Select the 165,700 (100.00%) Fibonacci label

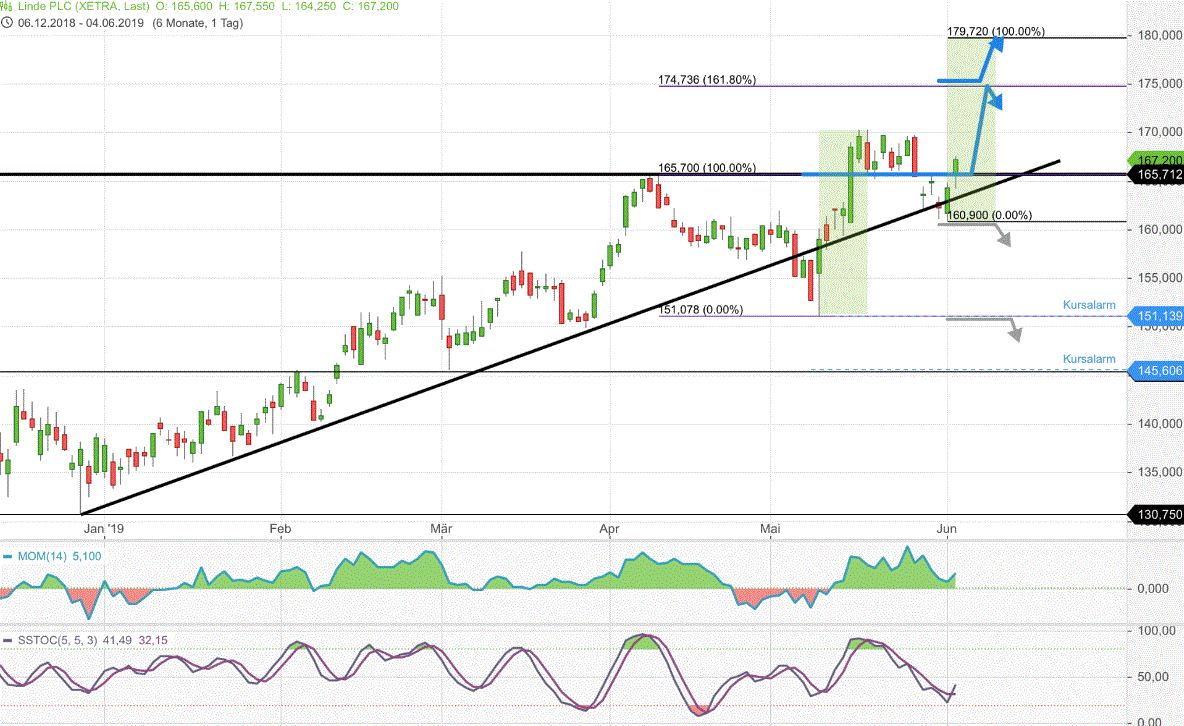pyautogui.click(x=707, y=168)
